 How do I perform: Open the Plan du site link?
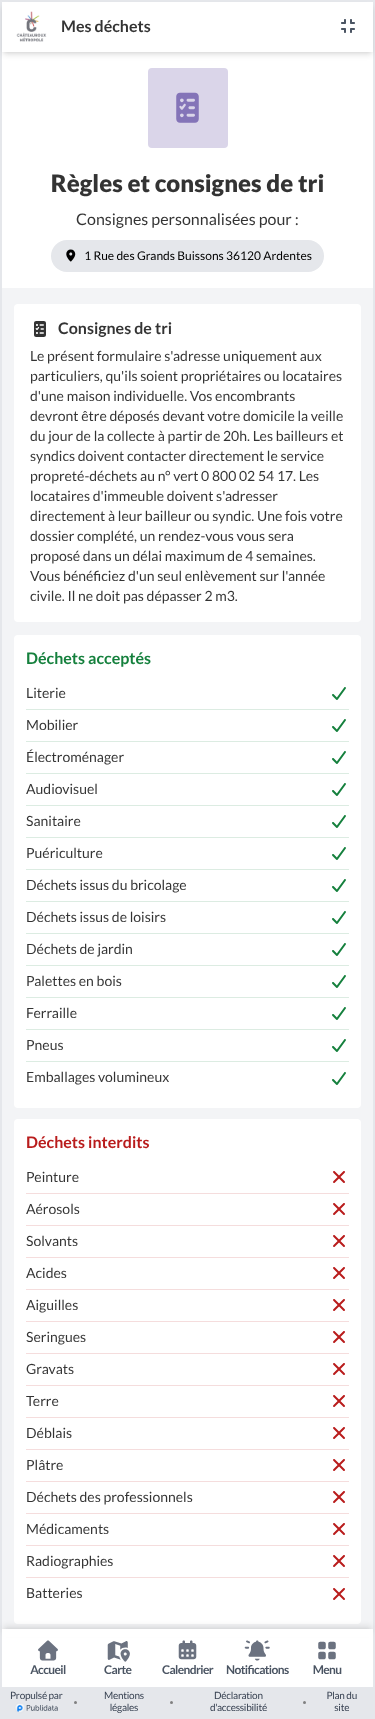(342, 1701)
